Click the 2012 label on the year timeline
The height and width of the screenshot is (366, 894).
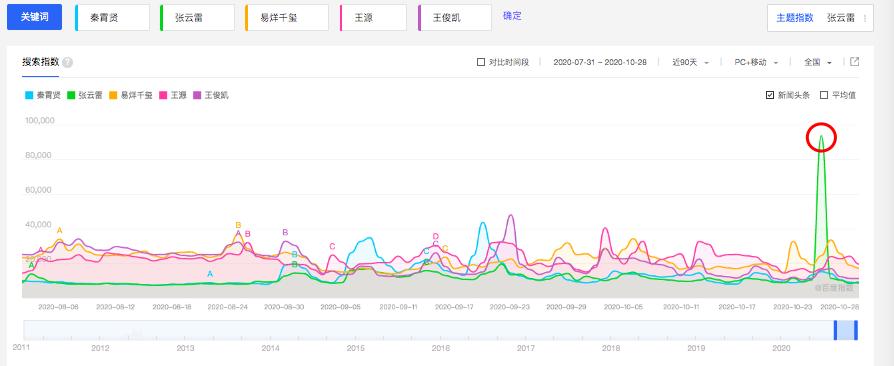(100, 348)
